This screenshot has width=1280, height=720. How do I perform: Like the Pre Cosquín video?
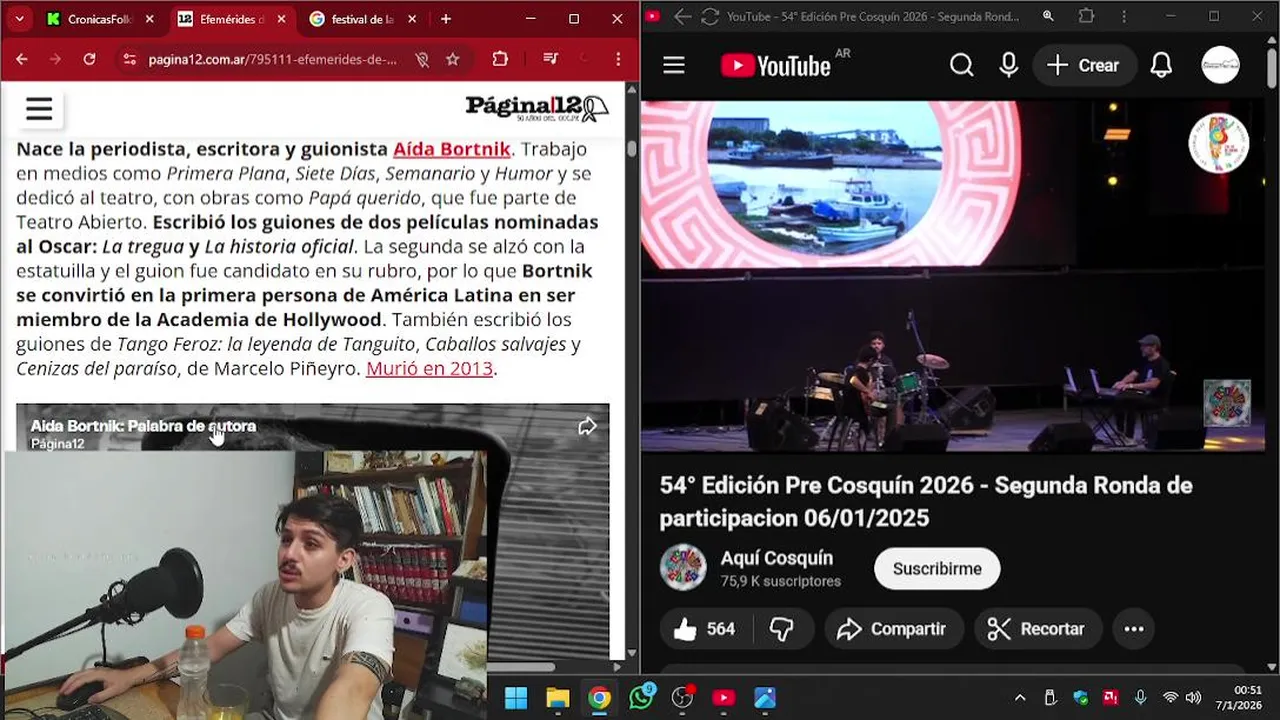coord(702,629)
